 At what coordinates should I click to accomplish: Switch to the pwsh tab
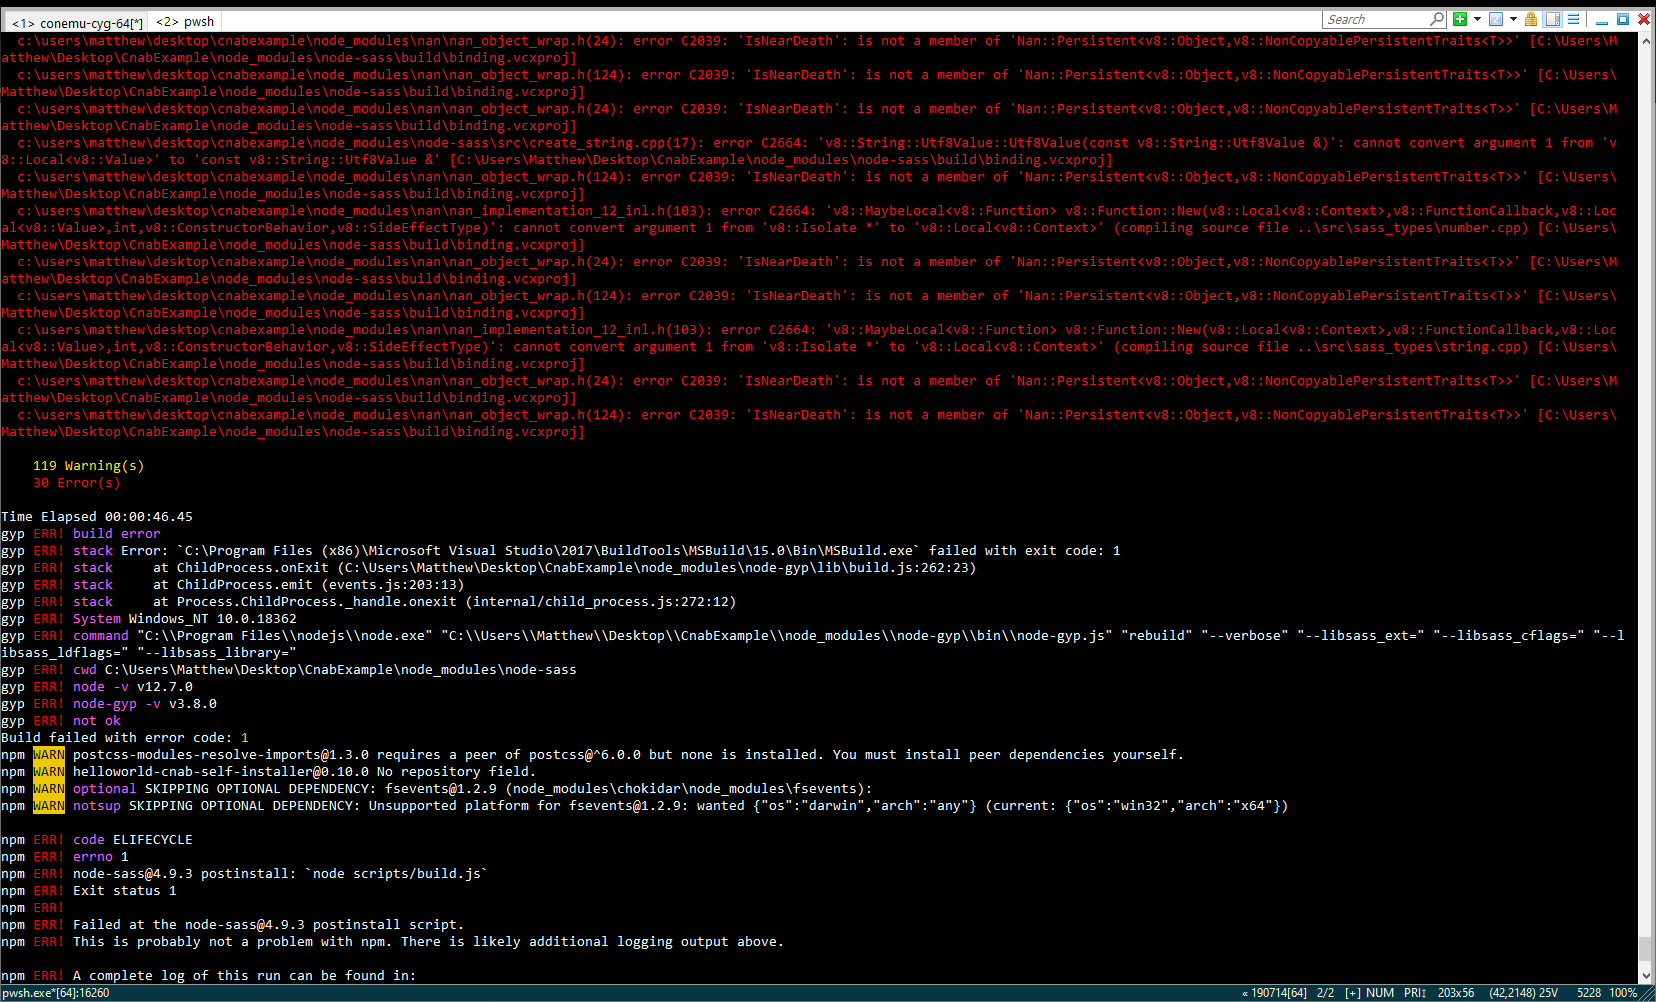[185, 21]
